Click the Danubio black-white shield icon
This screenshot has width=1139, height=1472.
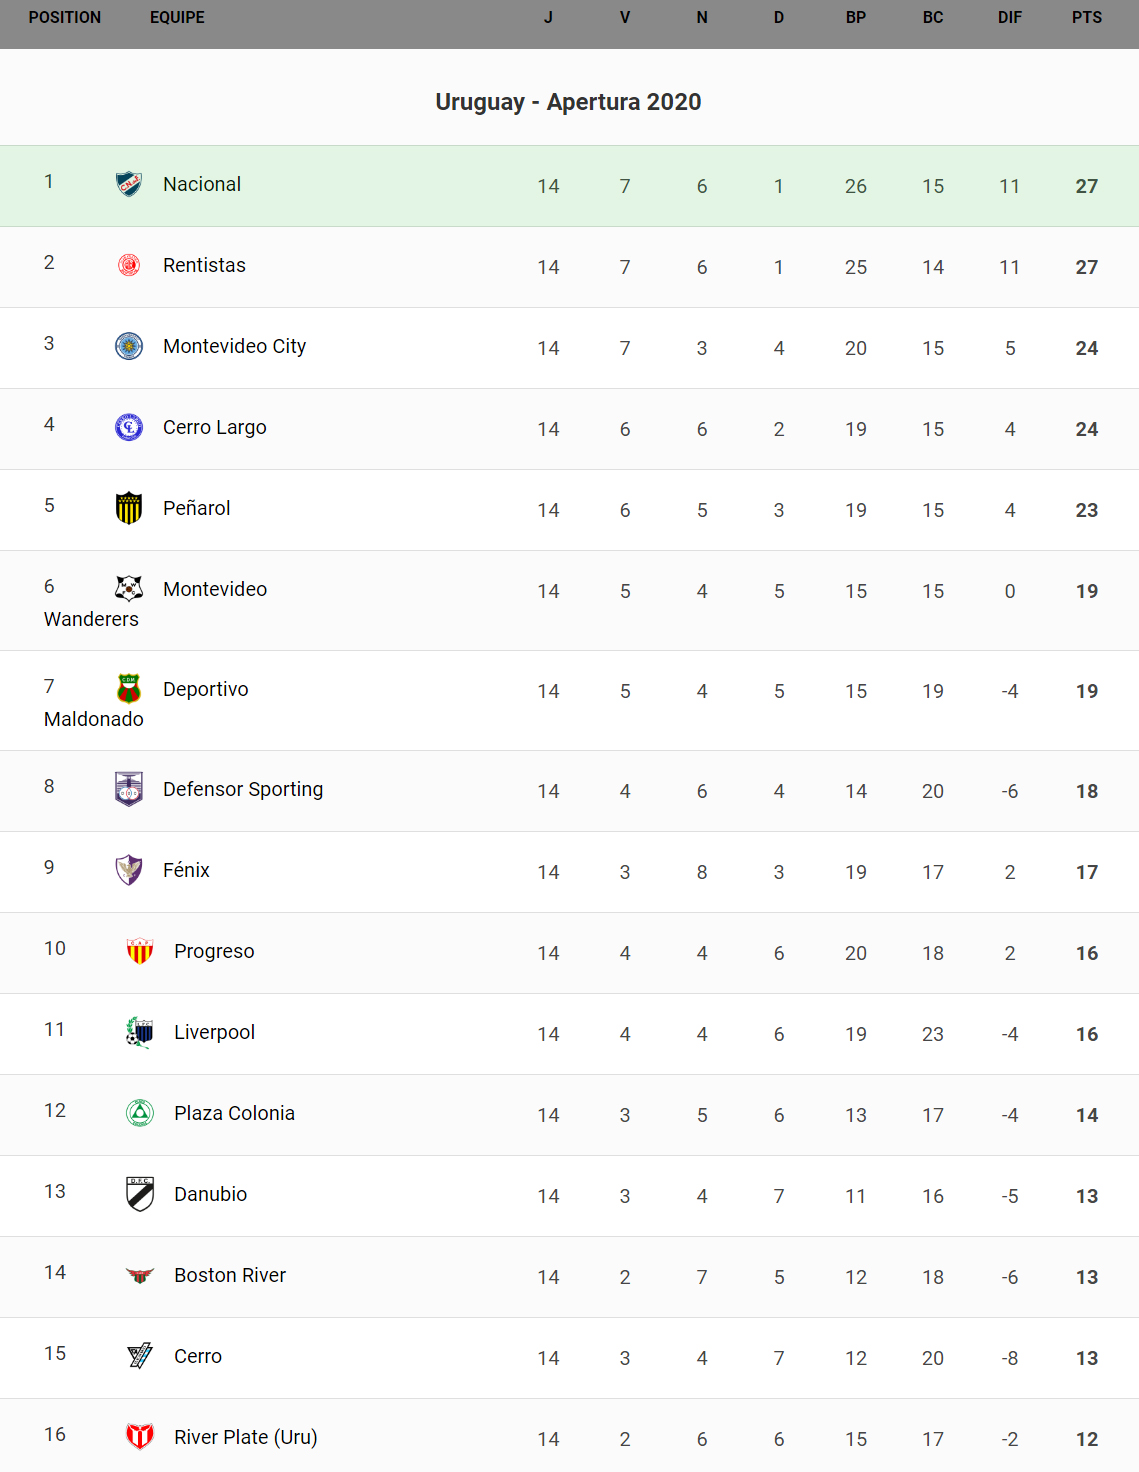coord(140,1194)
